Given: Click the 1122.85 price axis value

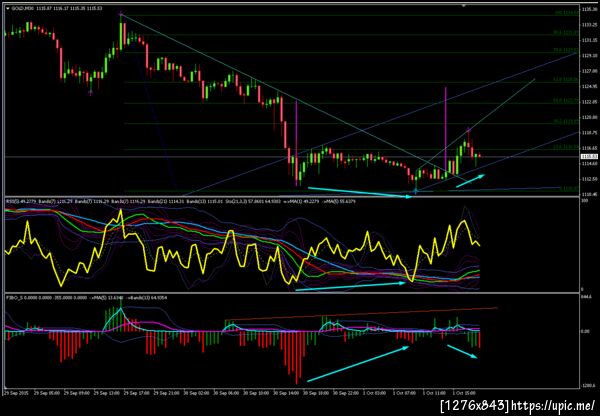Looking at the screenshot, I should pyautogui.click(x=588, y=101).
